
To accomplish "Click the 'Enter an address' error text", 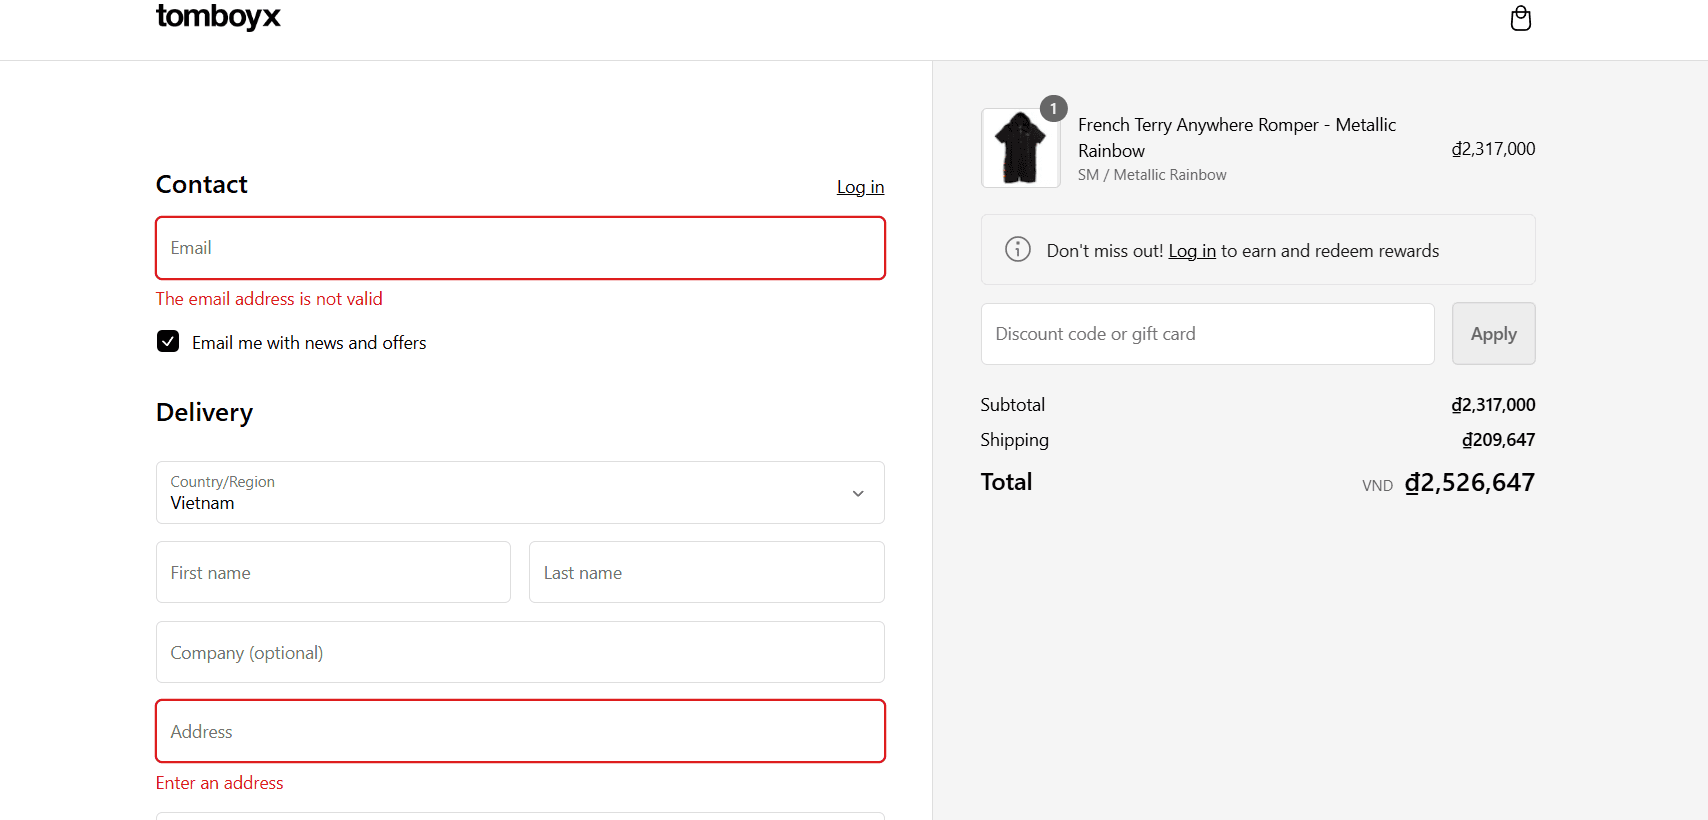I will 219,783.
